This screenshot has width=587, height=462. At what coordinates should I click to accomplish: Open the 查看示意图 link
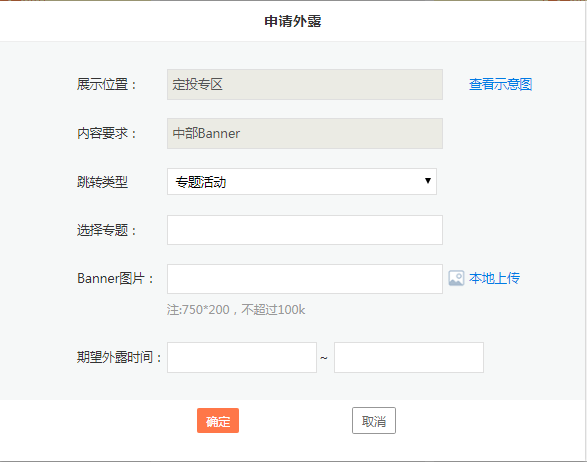pyautogui.click(x=501, y=84)
